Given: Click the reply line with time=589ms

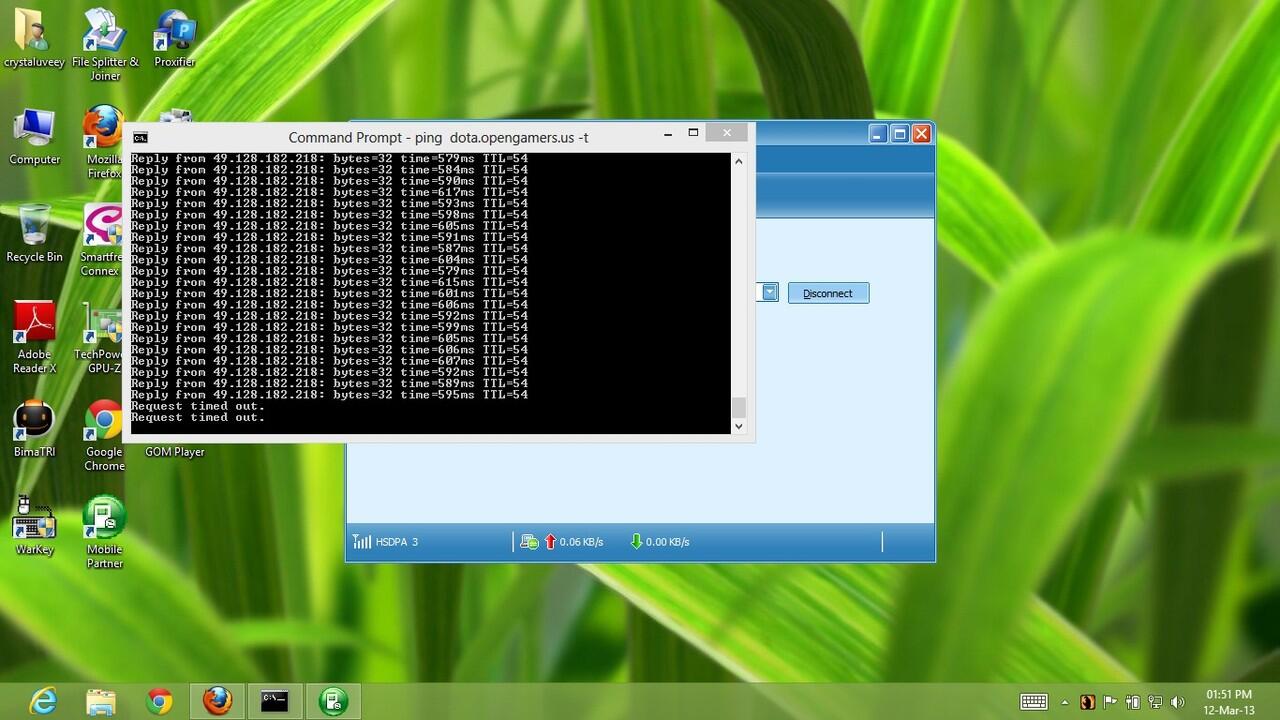Looking at the screenshot, I should click(x=329, y=384).
